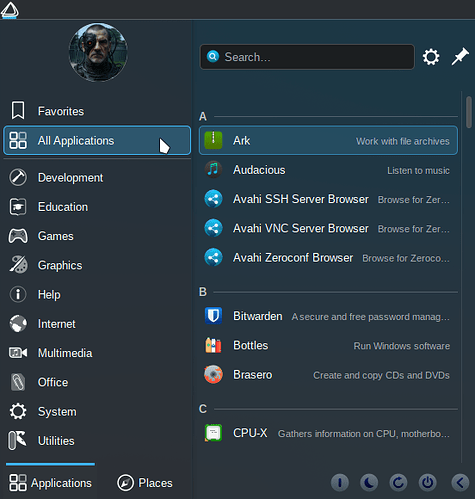This screenshot has width=475, height=499.
Task: Click the System gear icon in sidebar
Action: 18,411
